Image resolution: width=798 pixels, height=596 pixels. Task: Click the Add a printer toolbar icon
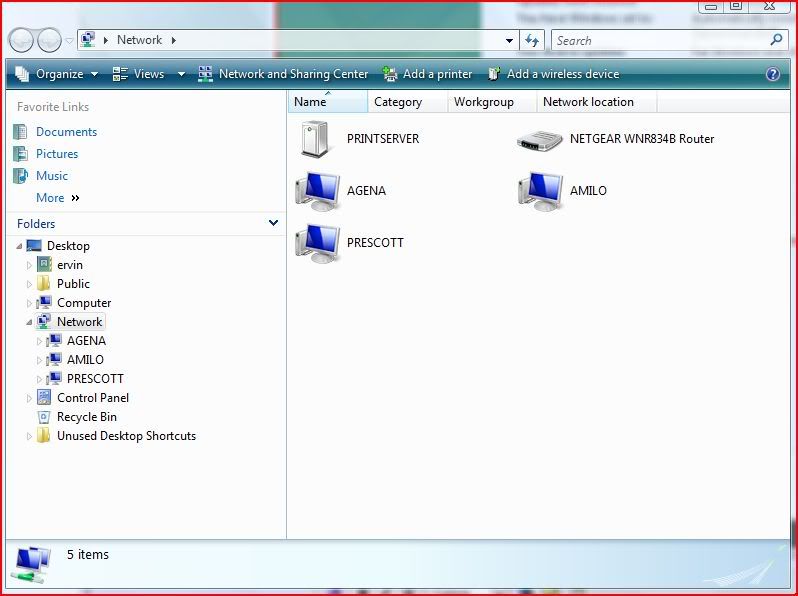point(390,74)
